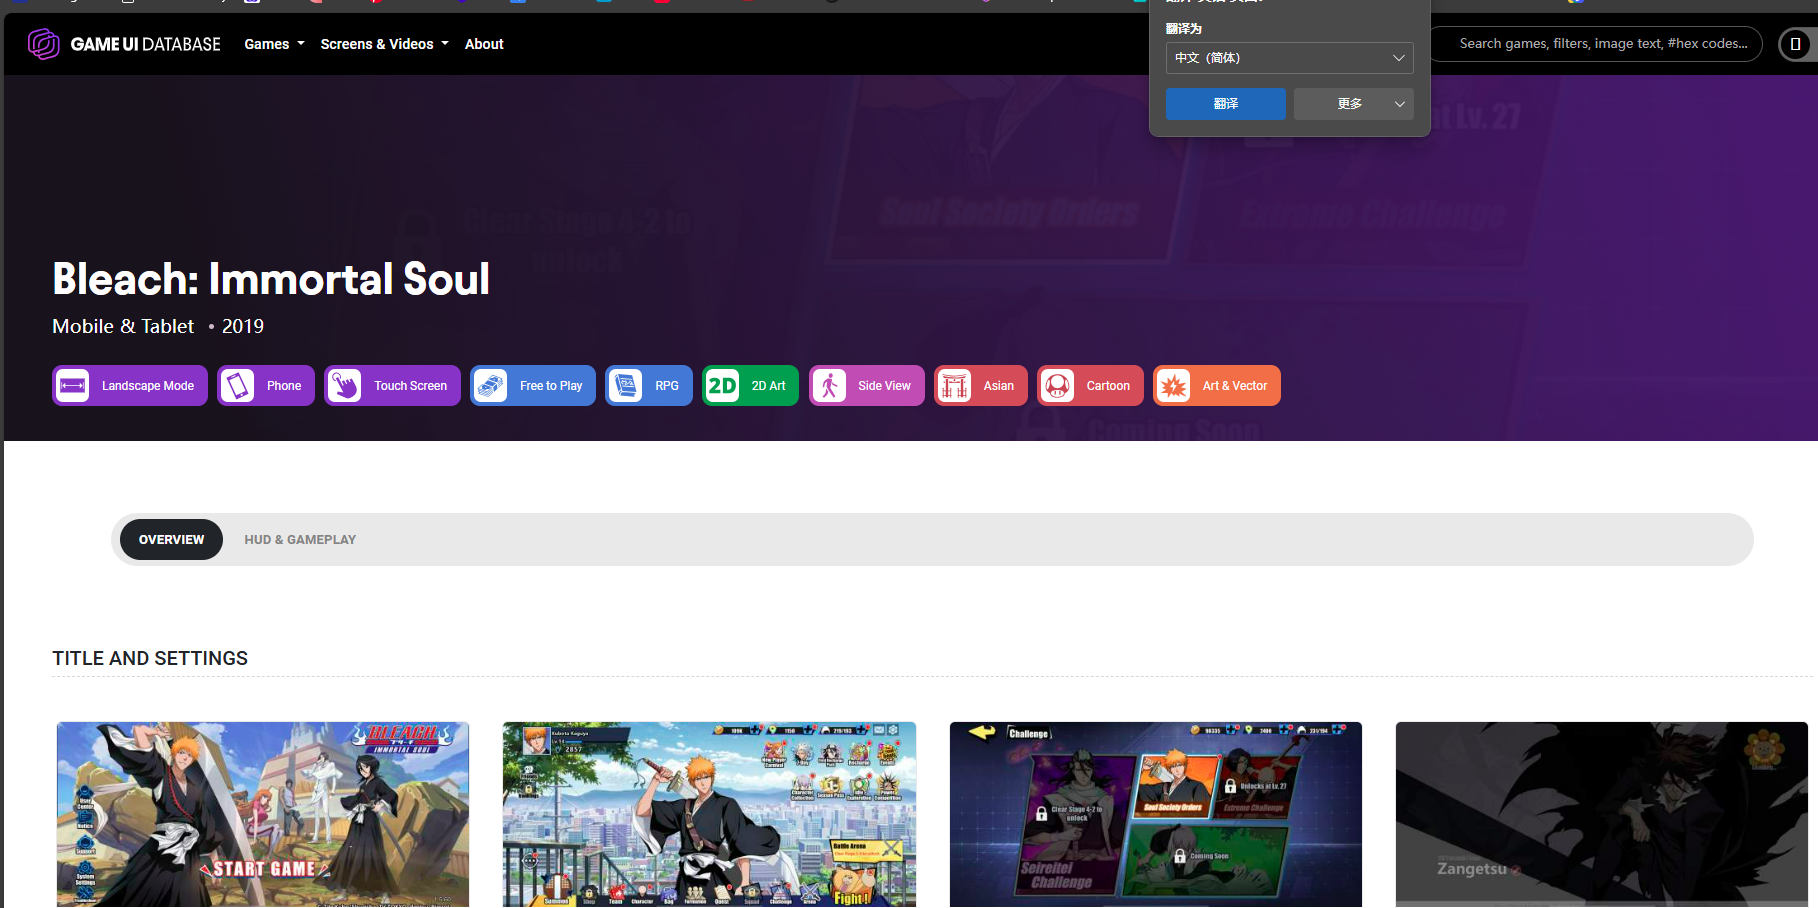The width and height of the screenshot is (1818, 908).
Task: Click the Free to Play coins icon
Action: [491, 386]
